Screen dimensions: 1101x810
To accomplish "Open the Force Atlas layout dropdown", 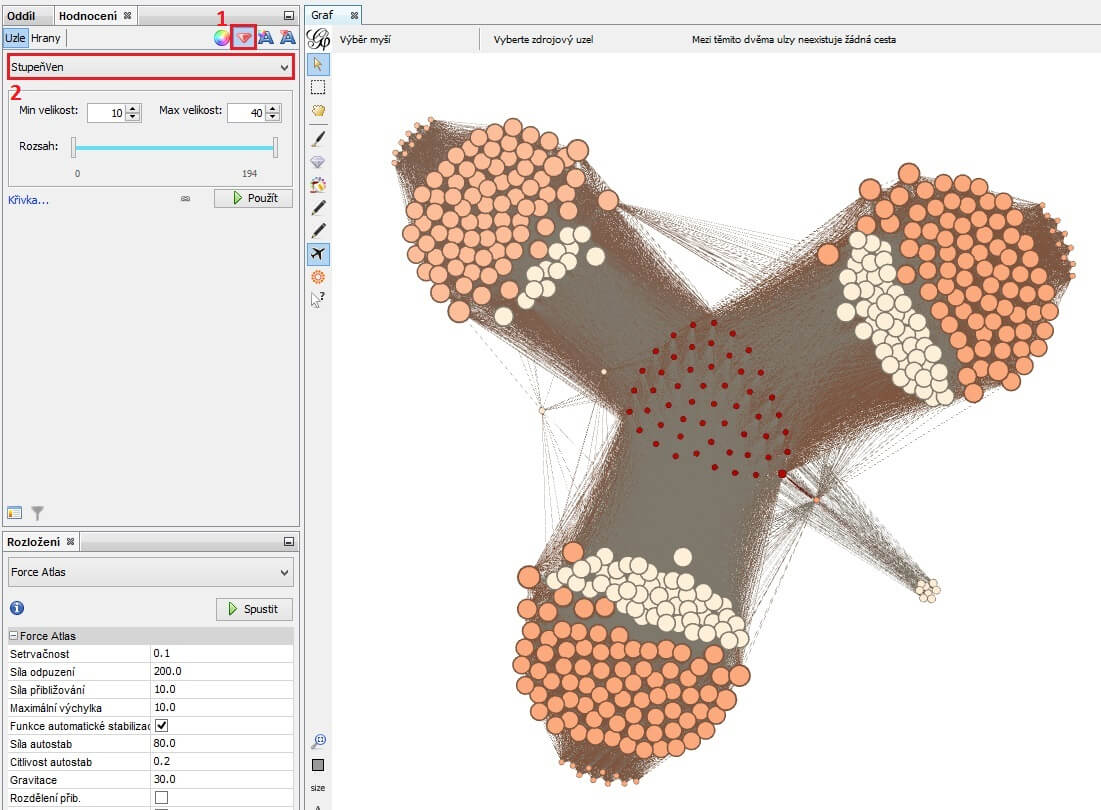I will tap(150, 572).
